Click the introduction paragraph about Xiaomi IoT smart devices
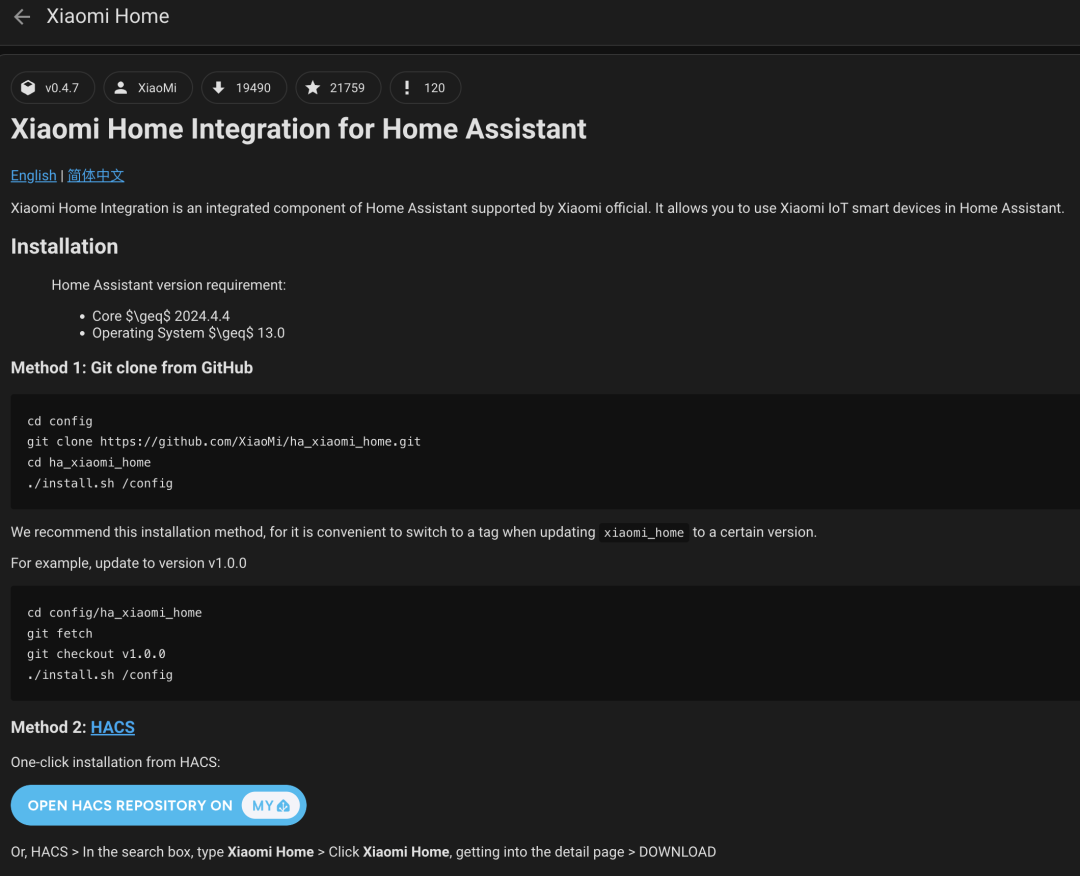Image resolution: width=1080 pixels, height=876 pixels. (x=538, y=208)
